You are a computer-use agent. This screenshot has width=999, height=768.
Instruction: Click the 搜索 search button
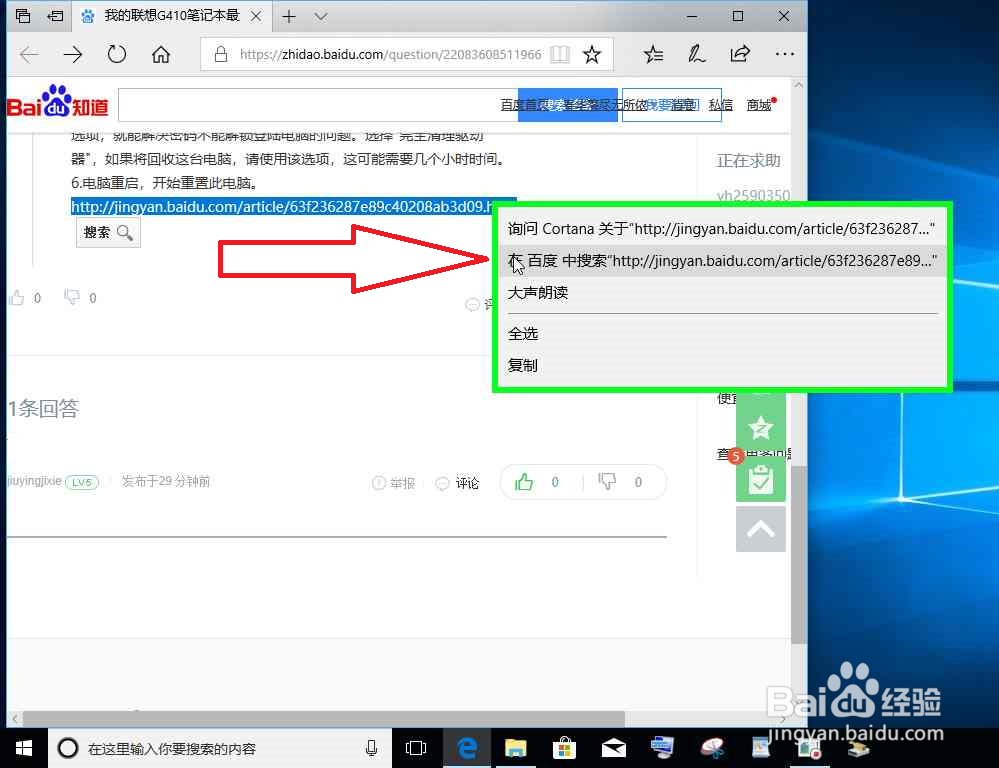click(107, 232)
